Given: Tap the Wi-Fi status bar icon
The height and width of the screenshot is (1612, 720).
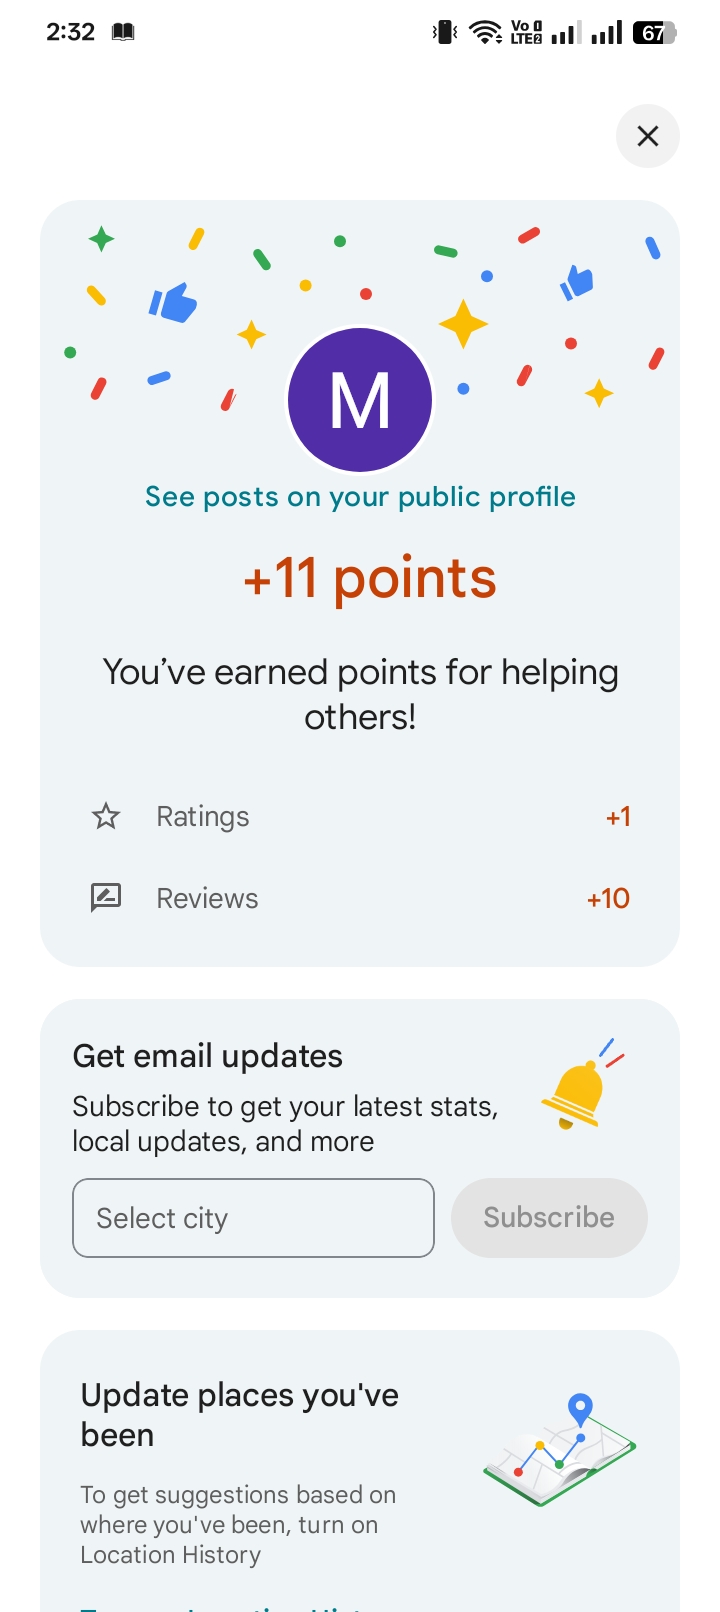Looking at the screenshot, I should click(486, 32).
